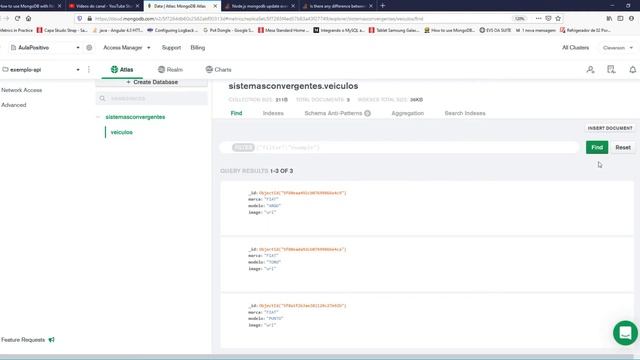The image size is (640, 360).
Task: Click Create Database button
Action: point(152,82)
